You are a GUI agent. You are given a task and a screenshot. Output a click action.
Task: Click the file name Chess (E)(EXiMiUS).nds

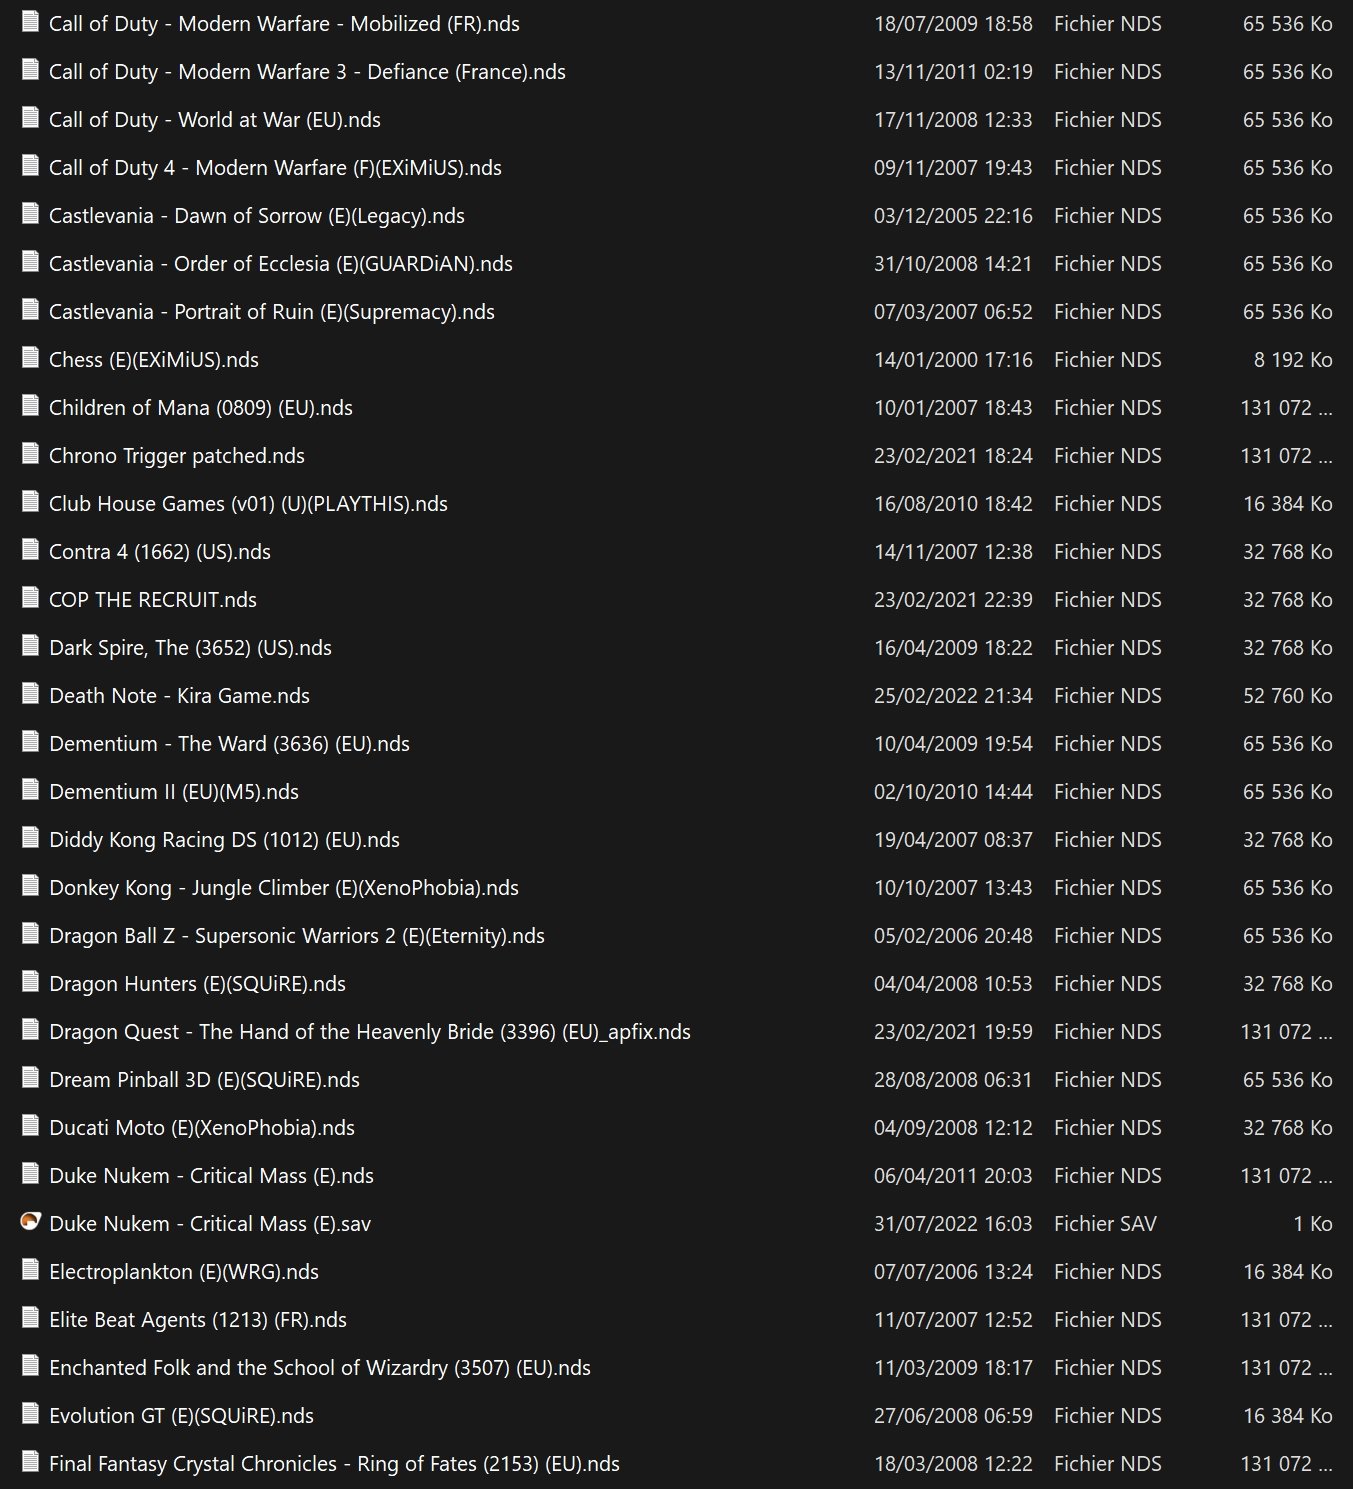point(154,360)
